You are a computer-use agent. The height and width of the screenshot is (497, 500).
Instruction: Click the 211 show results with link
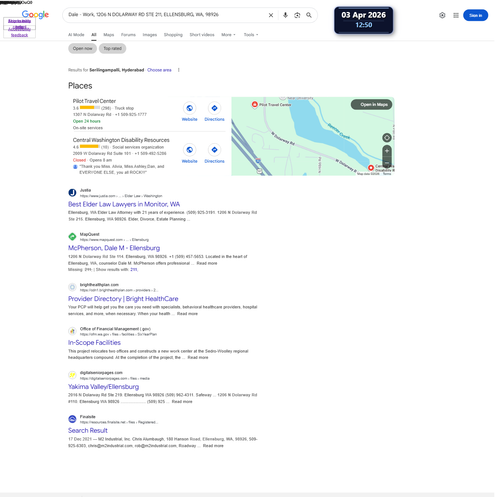pos(134,269)
